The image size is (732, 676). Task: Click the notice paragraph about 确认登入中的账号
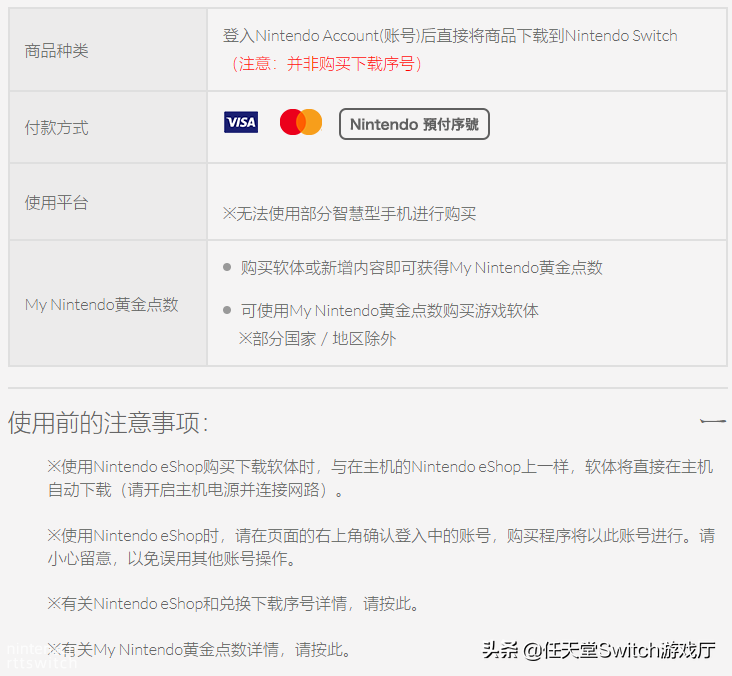pyautogui.click(x=380, y=547)
